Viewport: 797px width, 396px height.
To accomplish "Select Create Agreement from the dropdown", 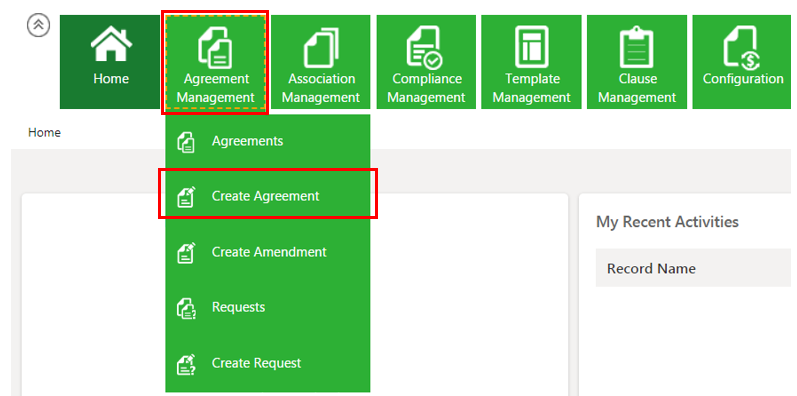I will tap(267, 196).
